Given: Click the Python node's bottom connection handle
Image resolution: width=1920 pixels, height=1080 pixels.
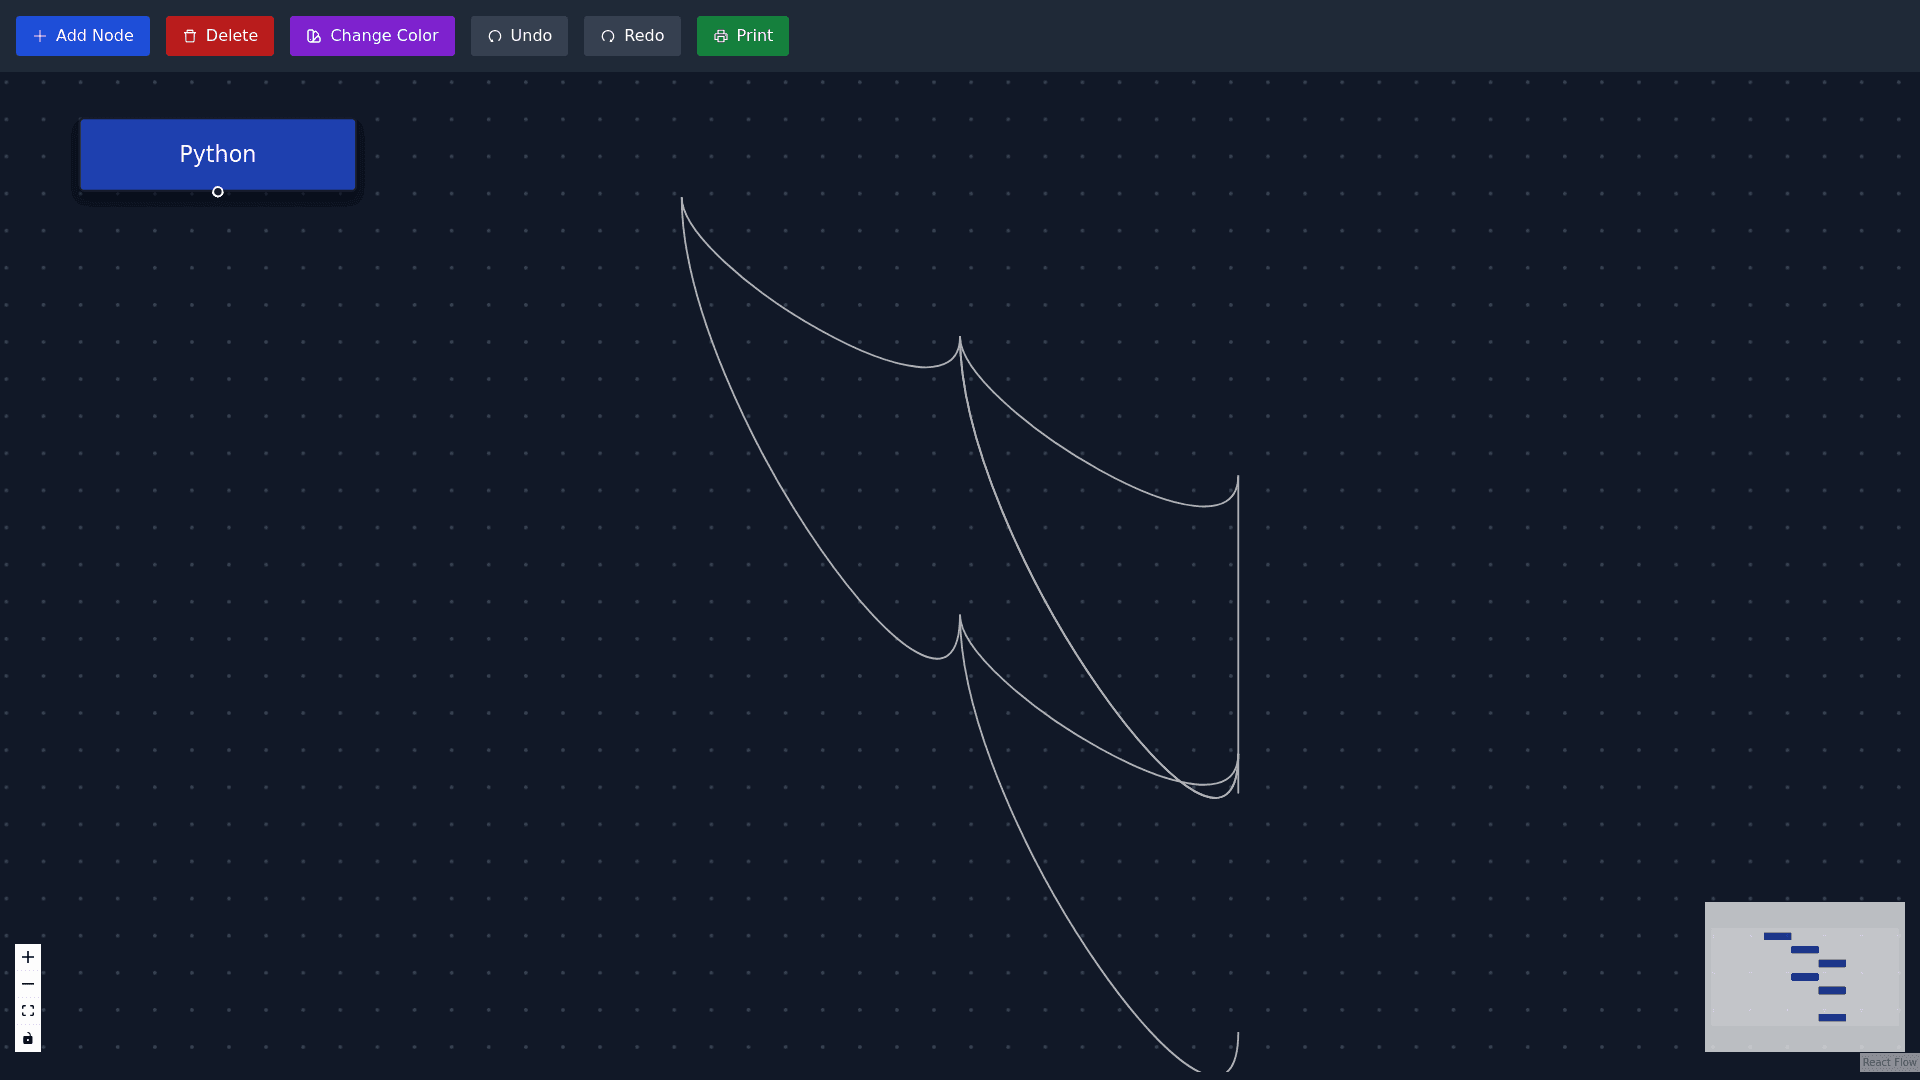Looking at the screenshot, I should point(218,192).
